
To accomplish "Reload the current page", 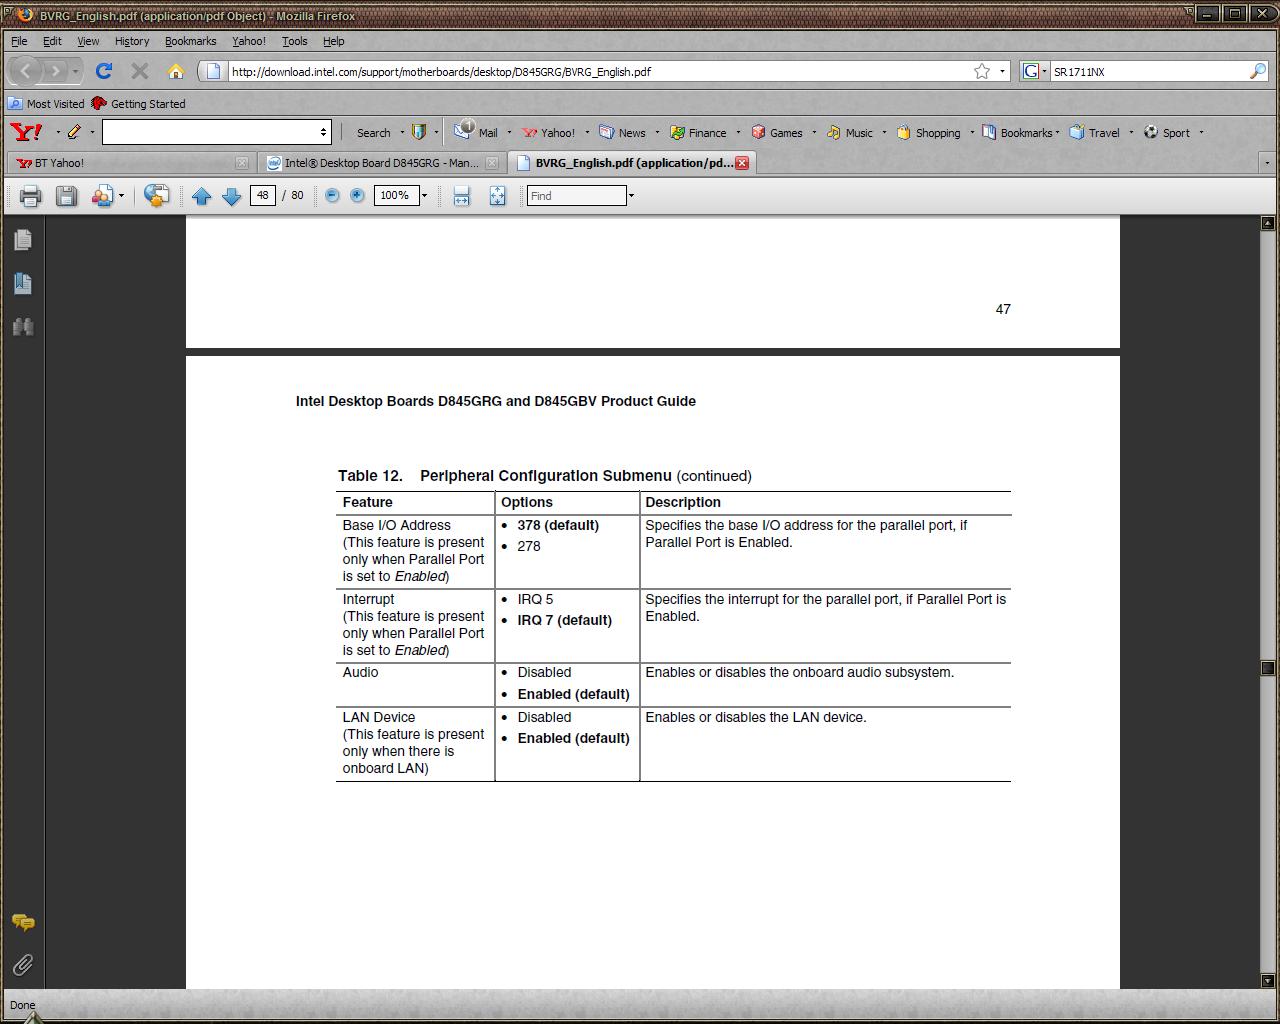I will point(103,71).
